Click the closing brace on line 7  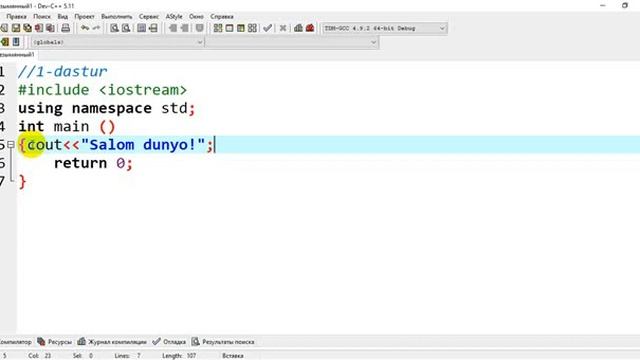pyautogui.click(x=22, y=181)
